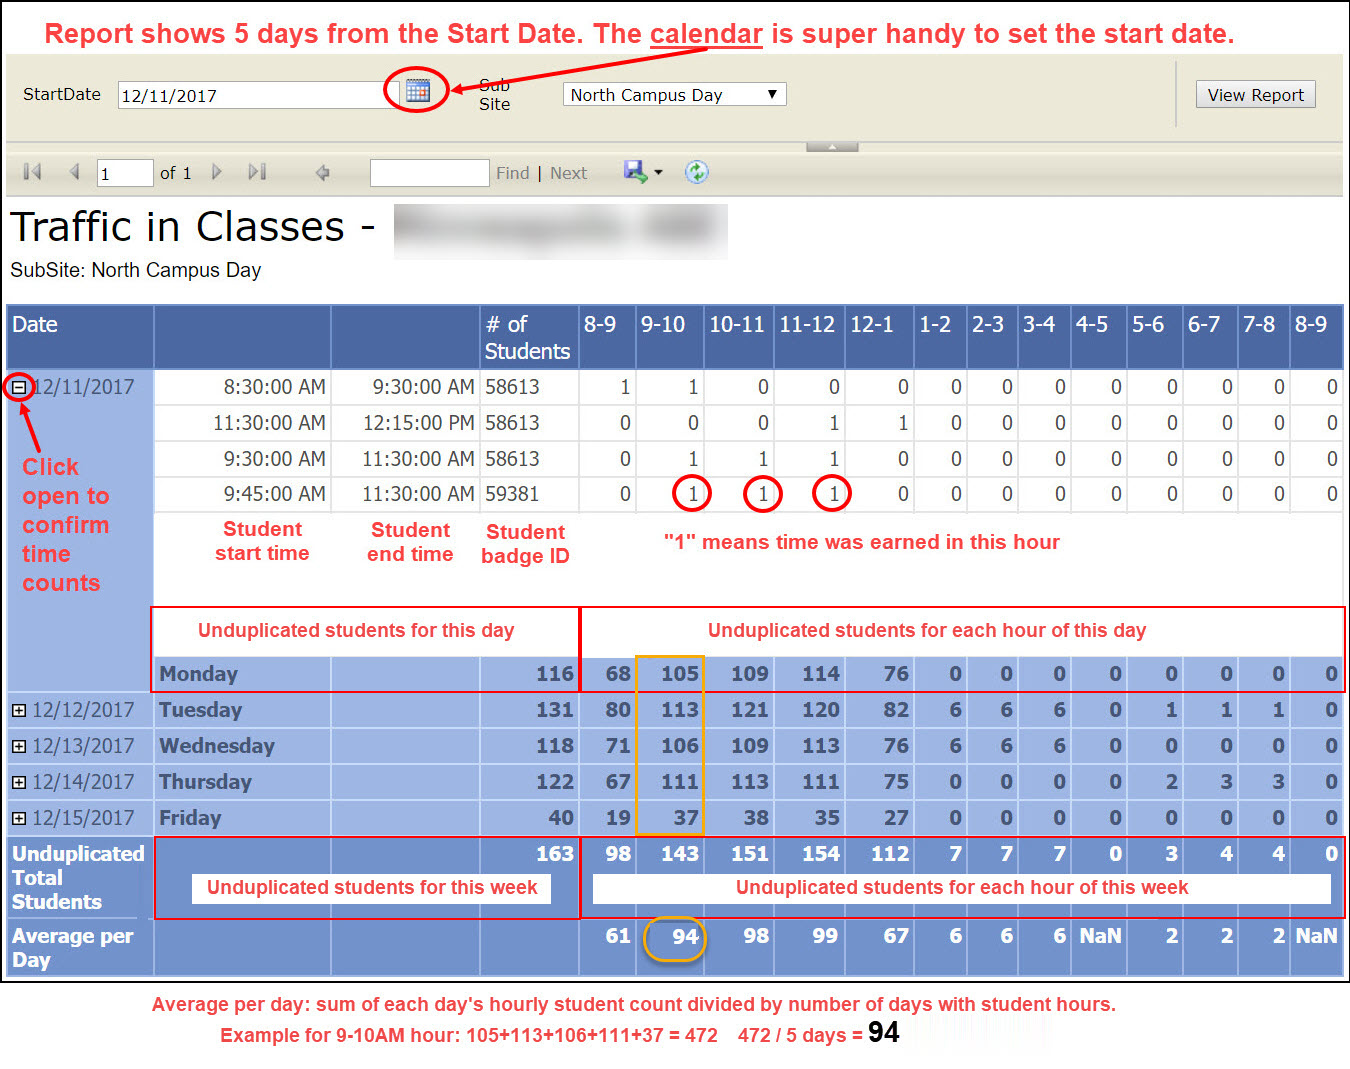The image size is (1350, 1069).
Task: Expand the 12/15/2017 Friday row
Action: [x=17, y=818]
